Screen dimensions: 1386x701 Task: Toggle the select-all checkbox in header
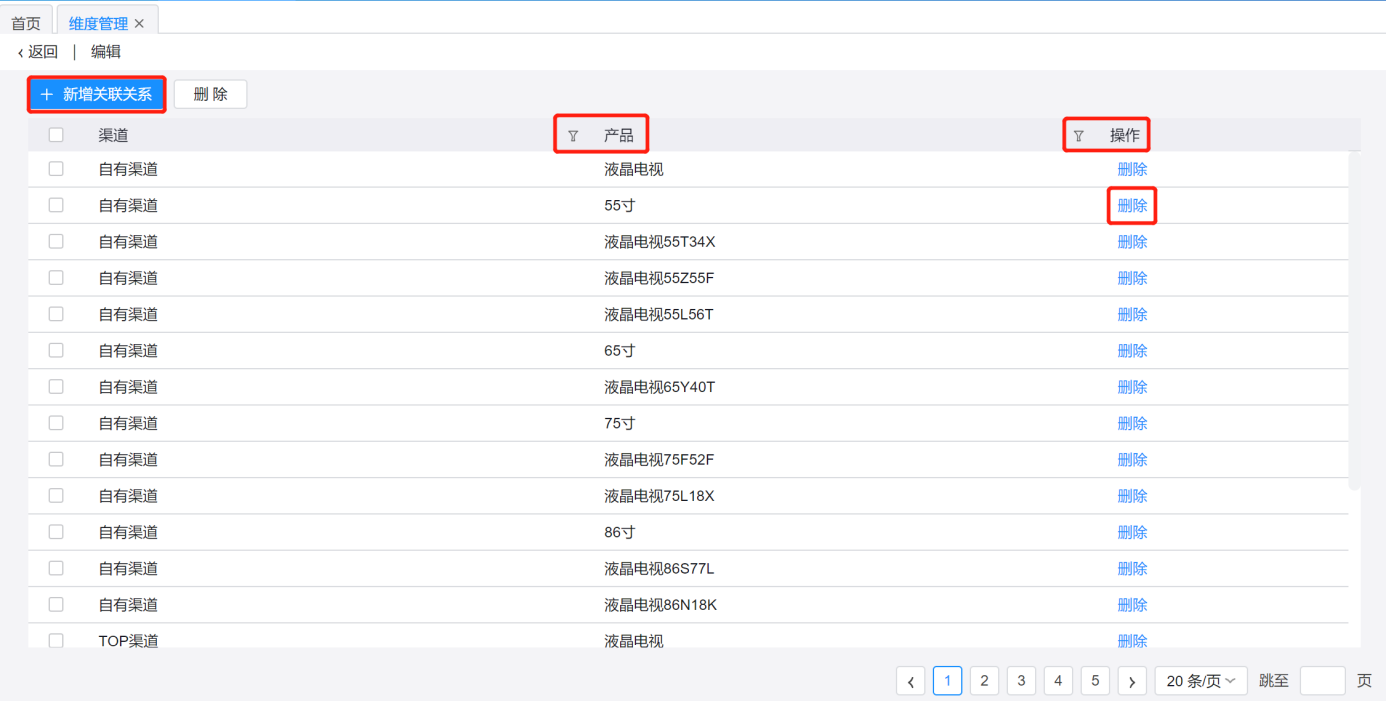click(x=56, y=135)
